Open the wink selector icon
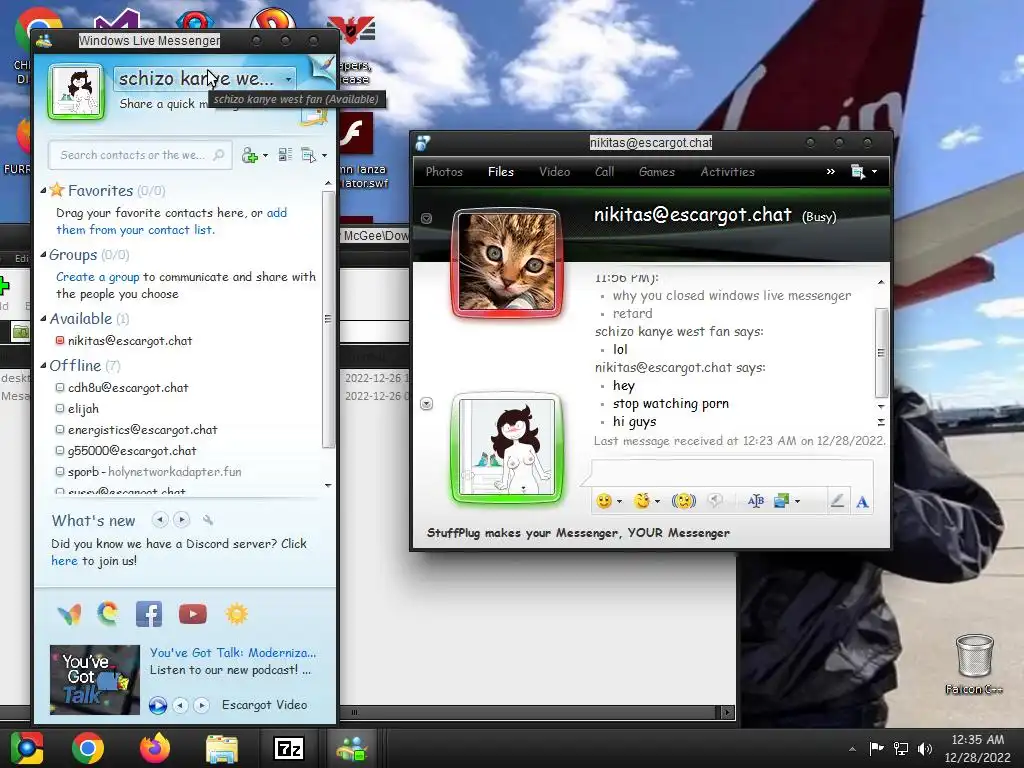The image size is (1024, 768). click(642, 501)
